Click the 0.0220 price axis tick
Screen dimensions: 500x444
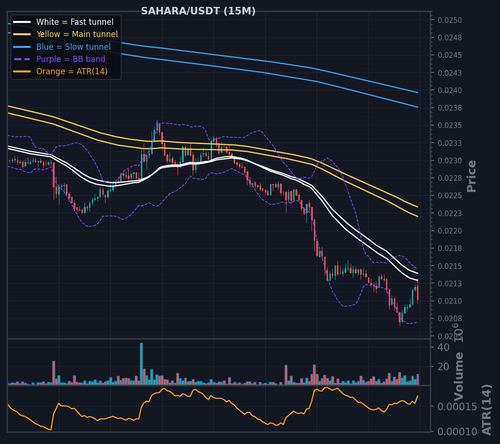click(x=450, y=231)
